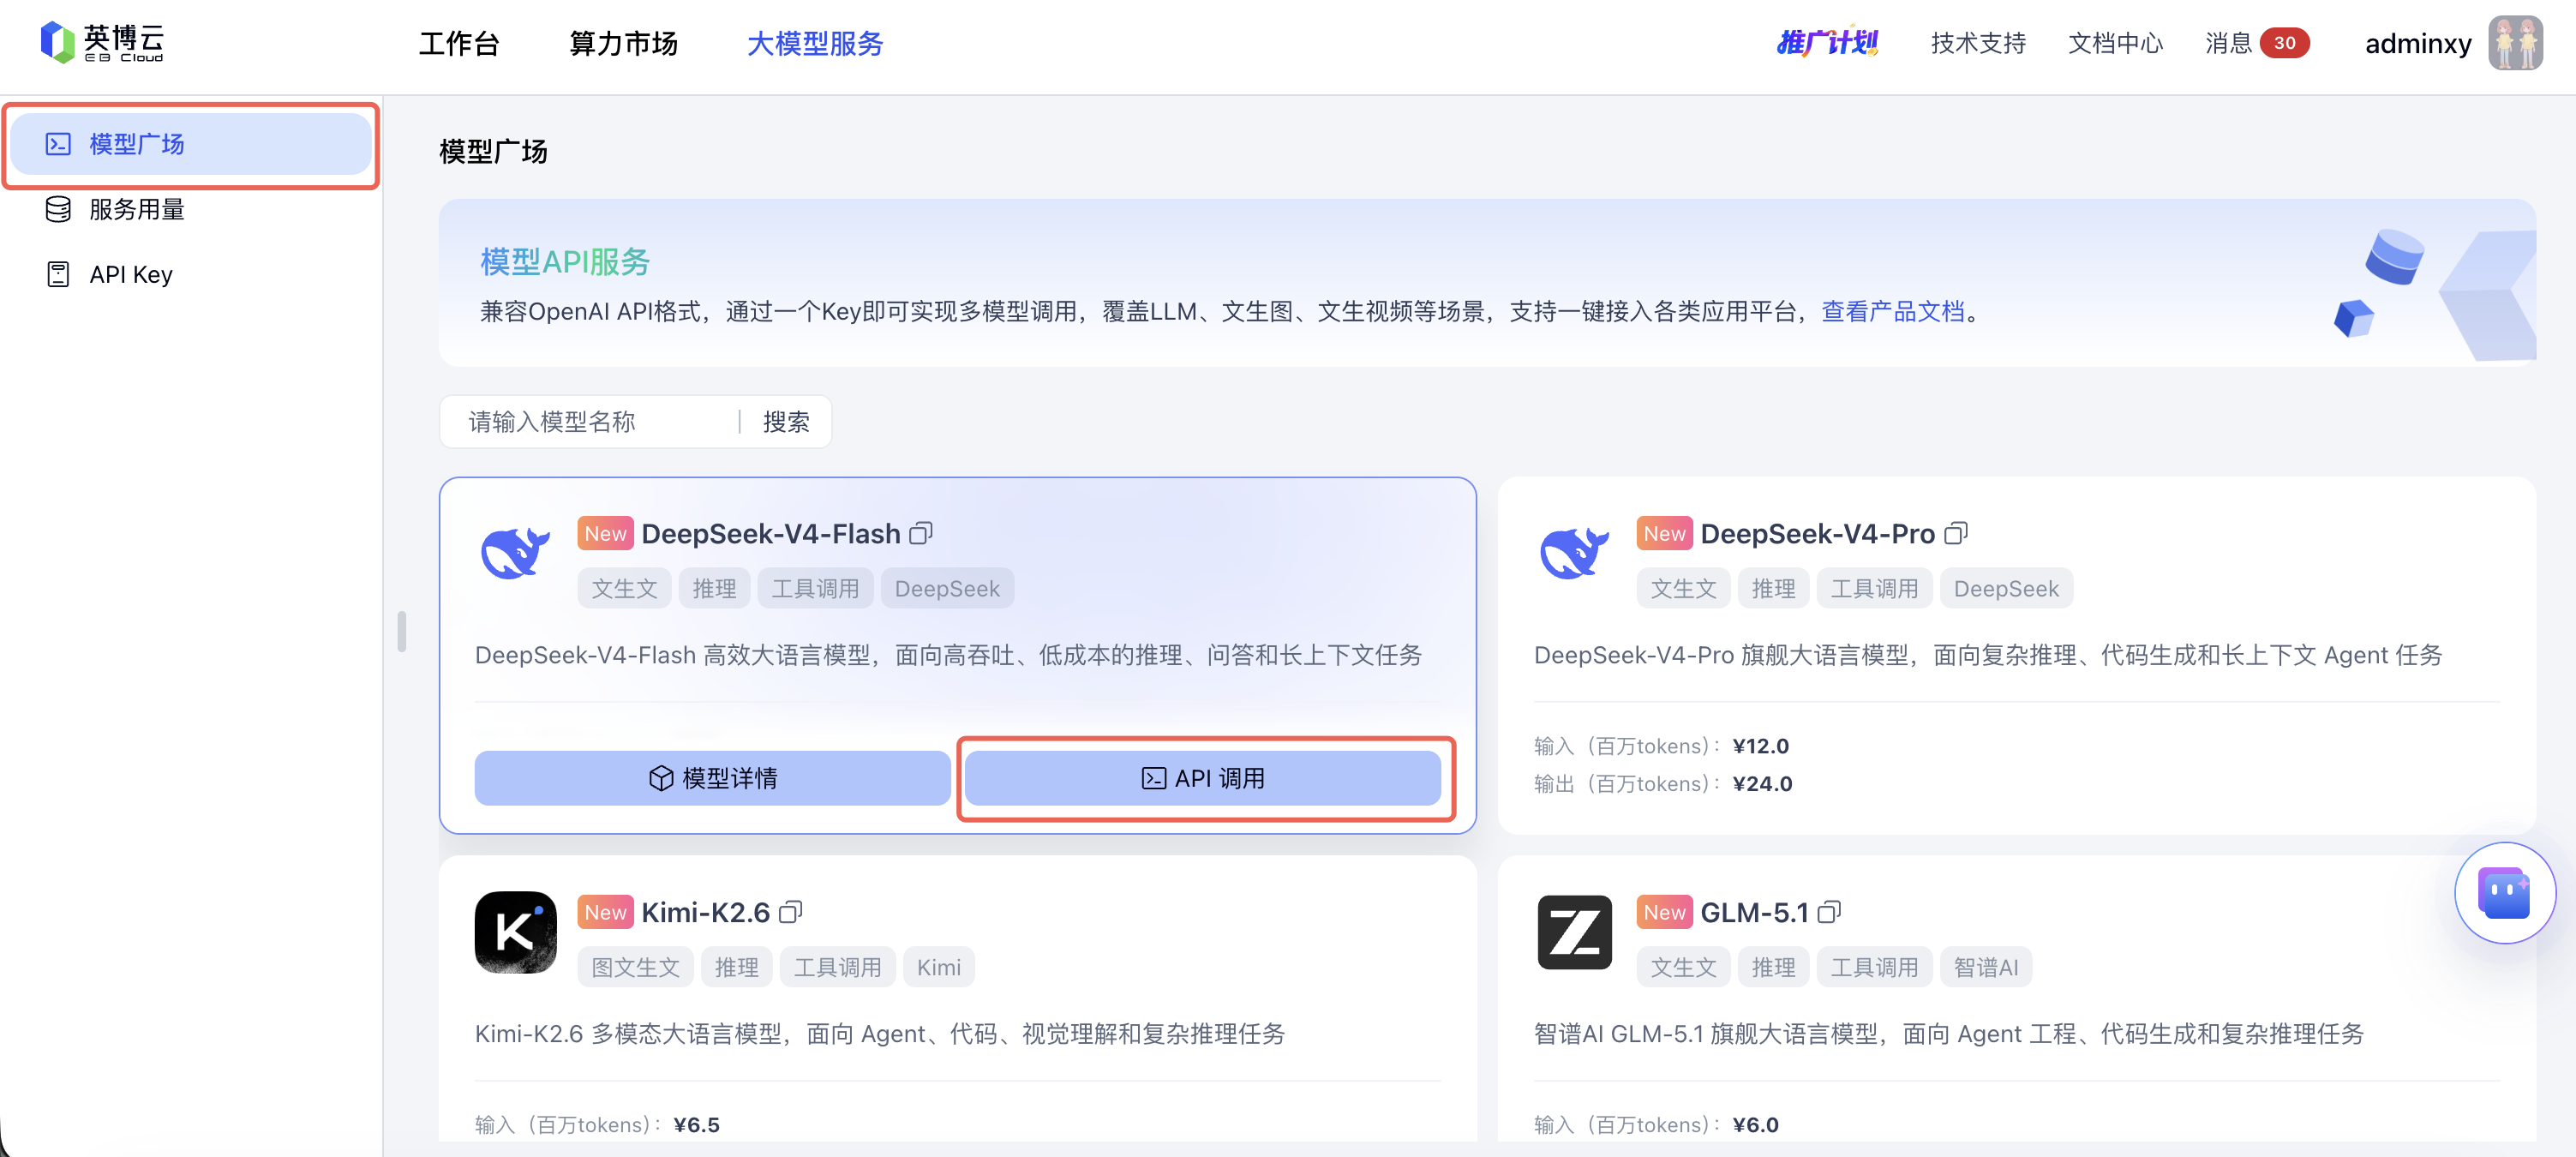The width and height of the screenshot is (2576, 1157).
Task: Click the Kimi-K2.6 title
Action: click(706, 913)
